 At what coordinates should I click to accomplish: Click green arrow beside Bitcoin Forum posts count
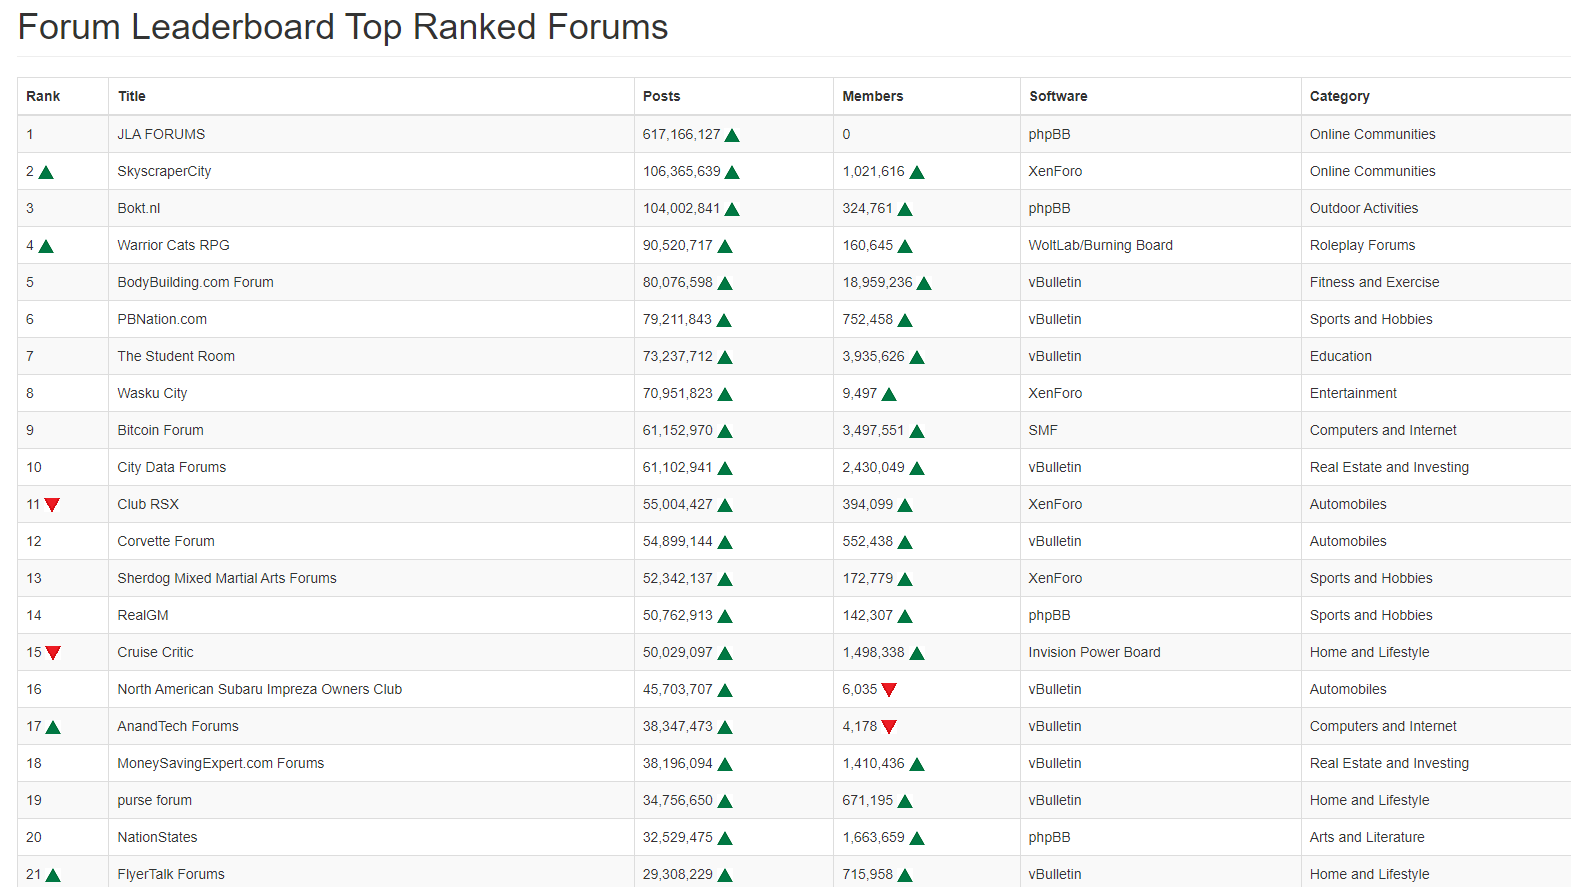(x=725, y=431)
